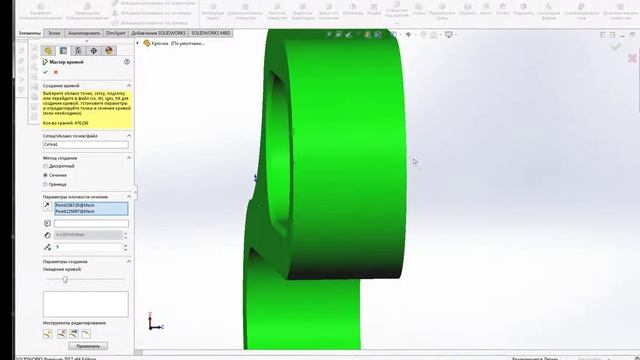The width and height of the screenshot is (640, 360).
Task: Click the horizontal scrollbar left arrow
Action: pyautogui.click(x=138, y=352)
